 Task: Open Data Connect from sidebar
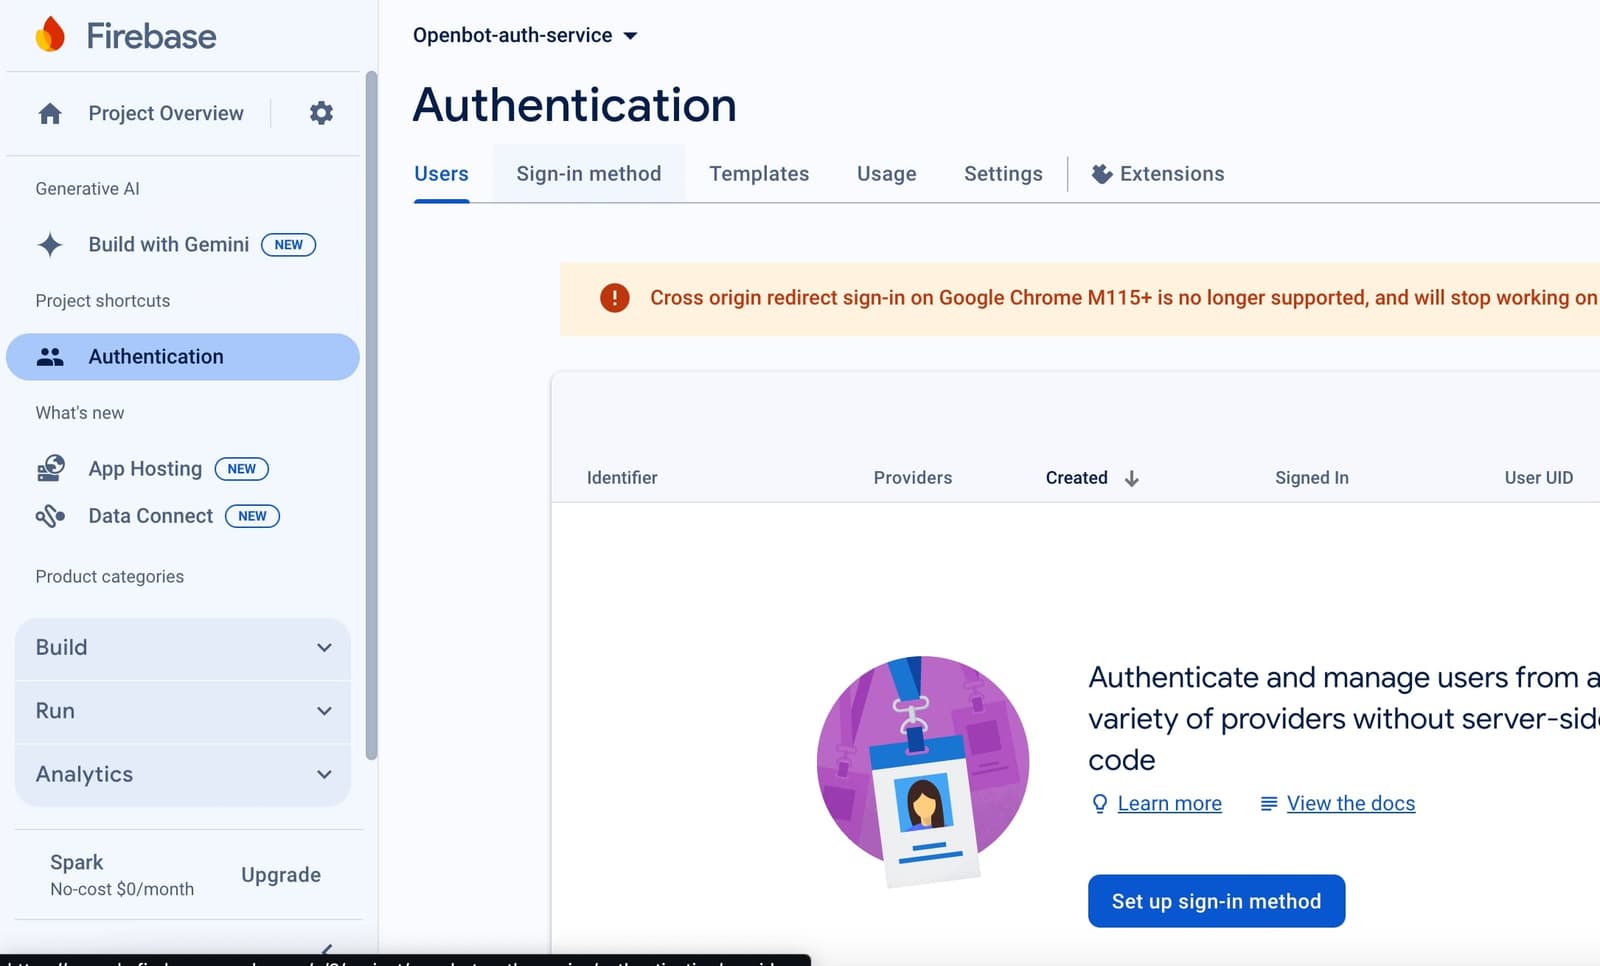(151, 516)
